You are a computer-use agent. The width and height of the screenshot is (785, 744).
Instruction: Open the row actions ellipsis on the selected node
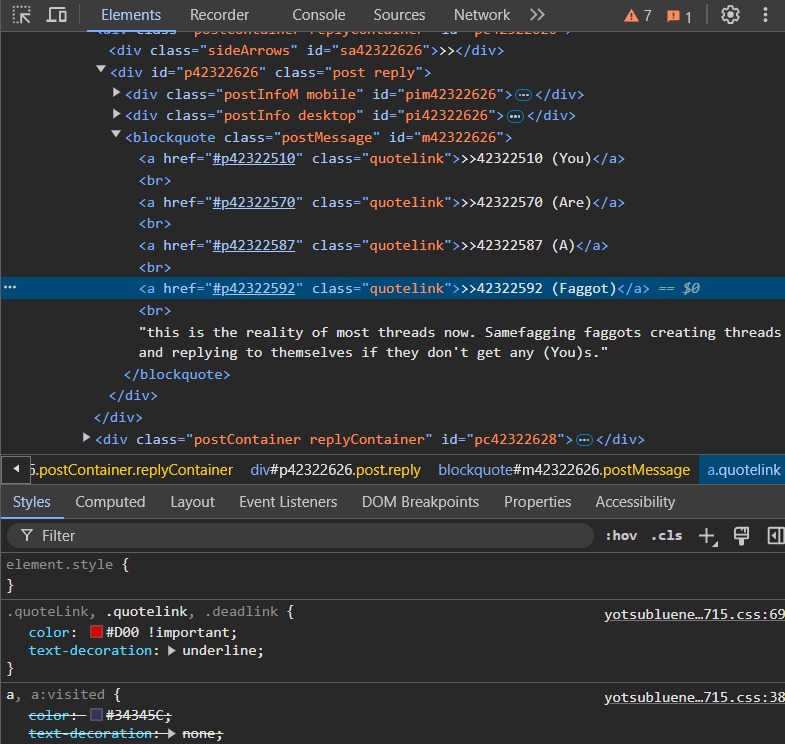point(10,287)
